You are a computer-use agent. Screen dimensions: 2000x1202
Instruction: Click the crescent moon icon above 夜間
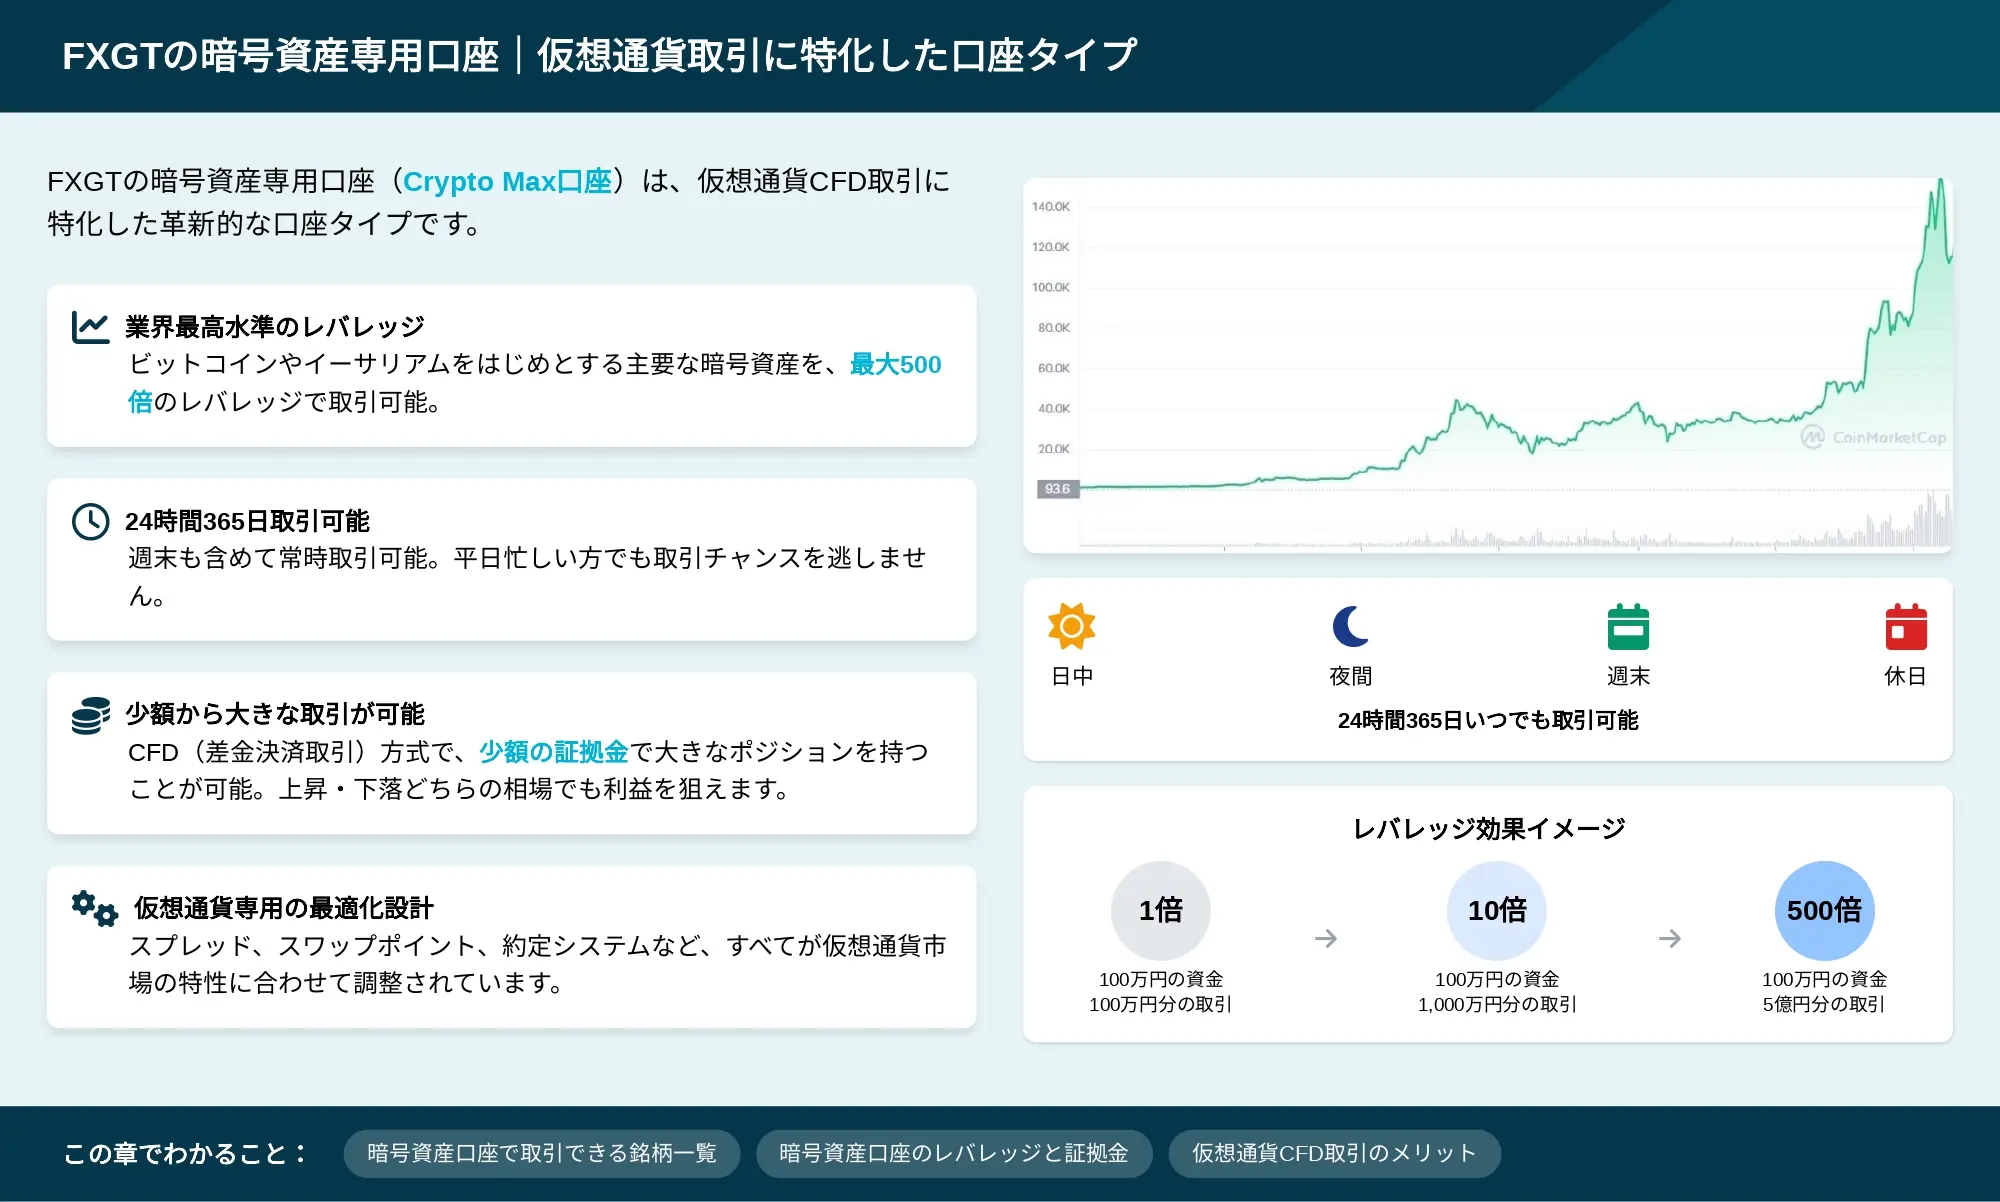(1350, 627)
